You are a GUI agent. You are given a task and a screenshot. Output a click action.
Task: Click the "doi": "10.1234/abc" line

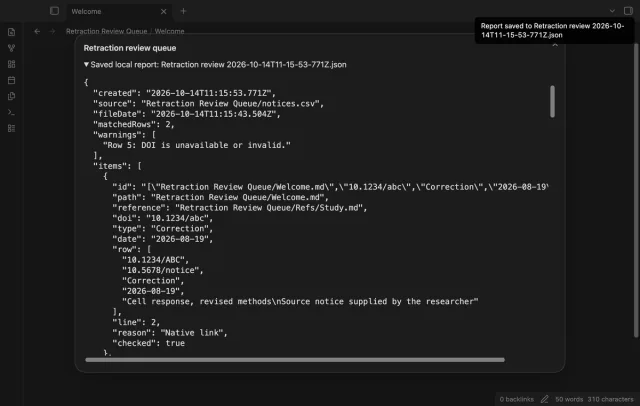pos(162,218)
